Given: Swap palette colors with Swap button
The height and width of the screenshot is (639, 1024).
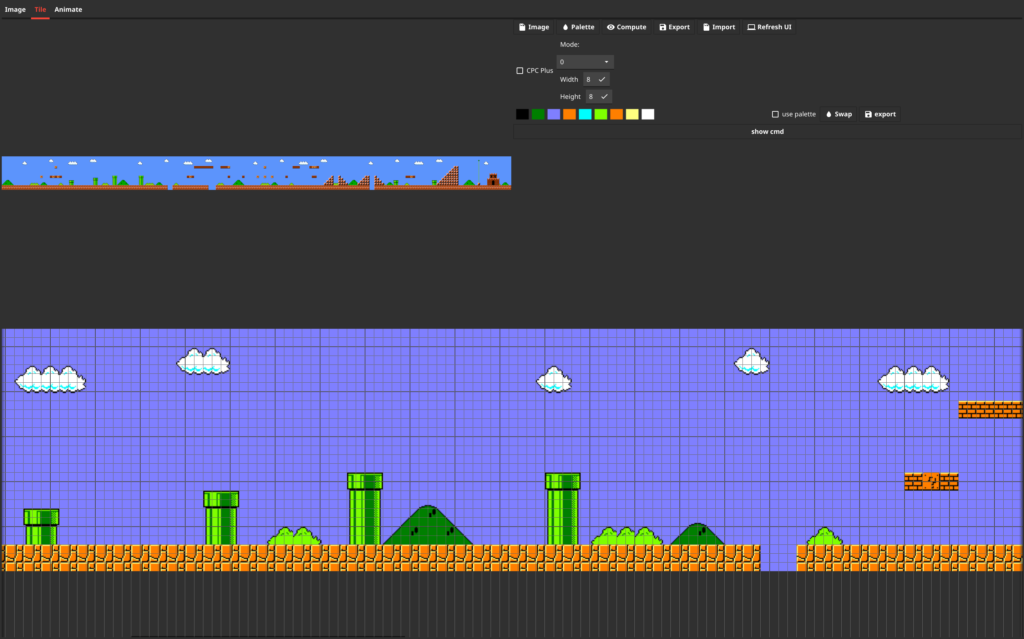Looking at the screenshot, I should click(x=839, y=114).
